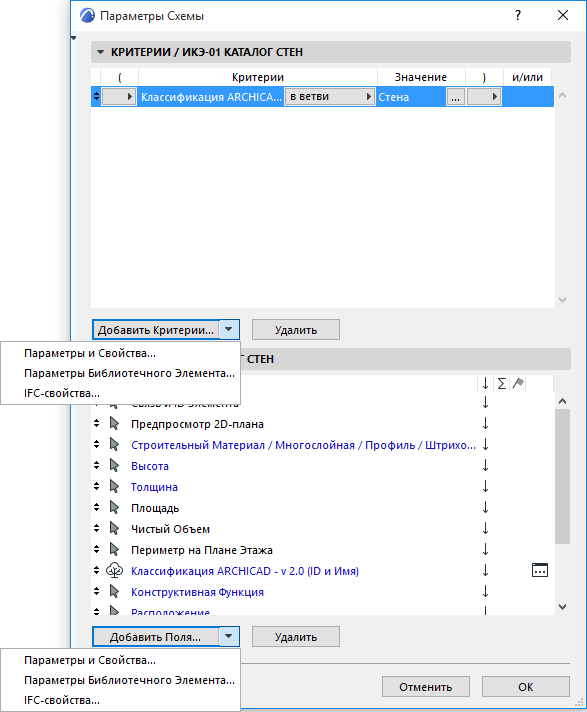Viewport: 587px width, 712px height.
Task: Click the small black arrow at the dialog's left edge
Action: point(74,39)
